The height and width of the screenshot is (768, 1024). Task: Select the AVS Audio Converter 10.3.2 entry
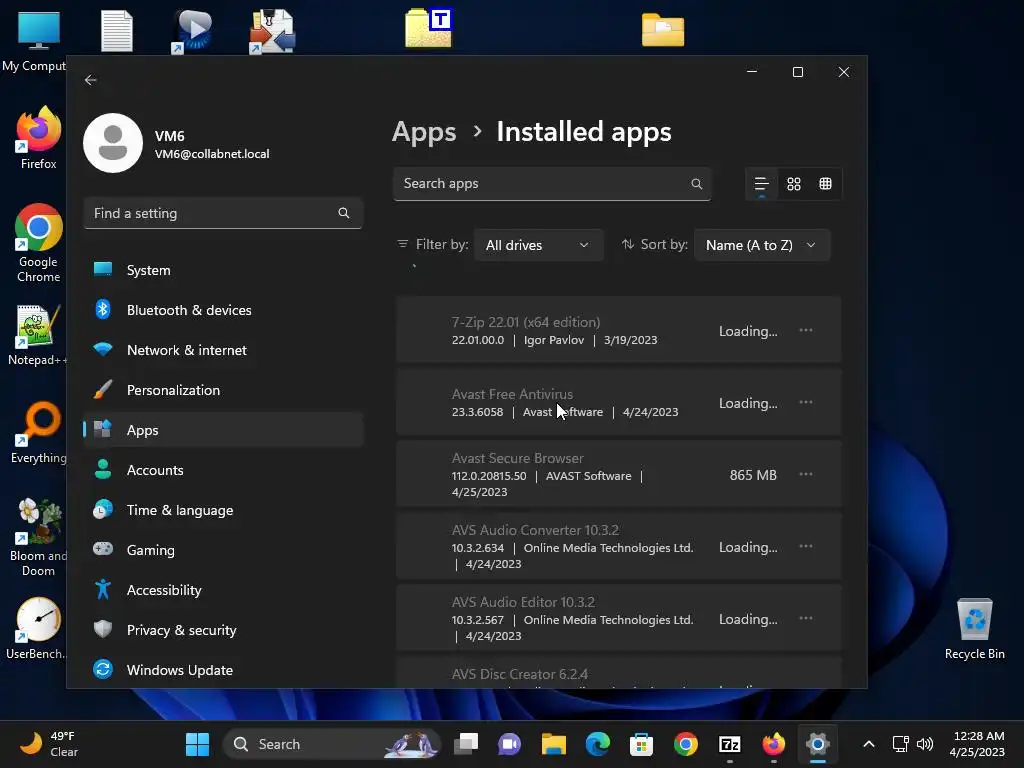pyautogui.click(x=618, y=545)
